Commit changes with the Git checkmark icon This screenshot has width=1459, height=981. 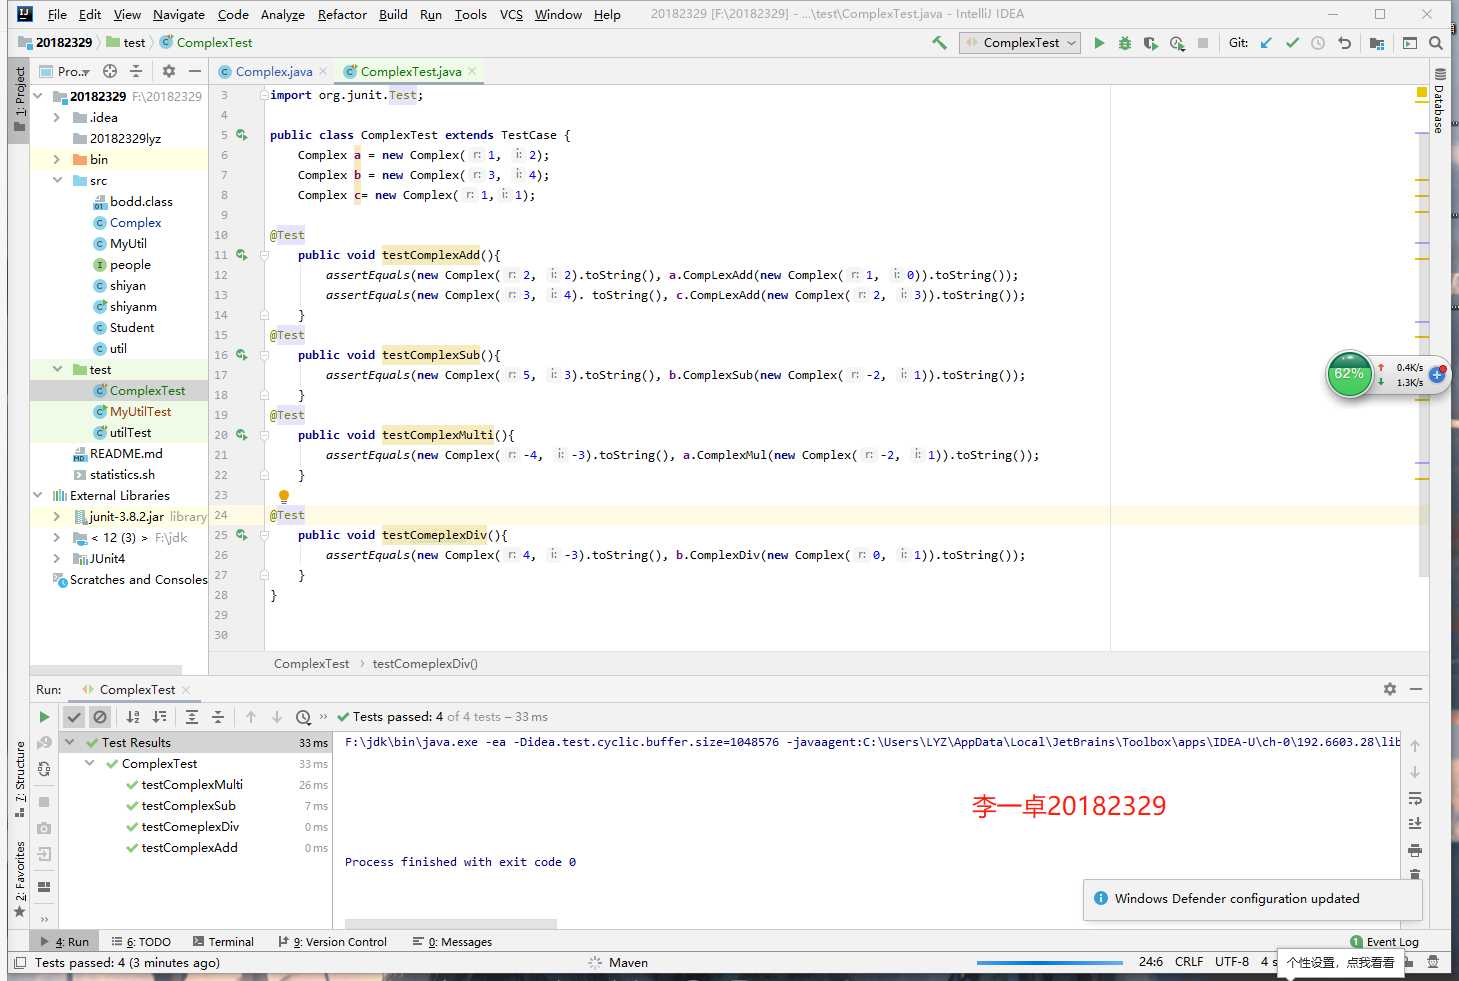pyautogui.click(x=1292, y=43)
